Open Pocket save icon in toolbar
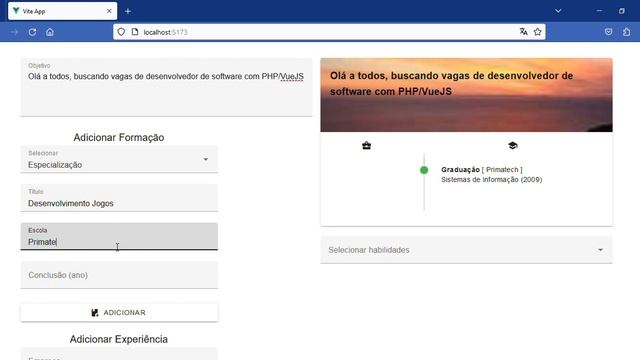640x360 pixels. tap(609, 32)
